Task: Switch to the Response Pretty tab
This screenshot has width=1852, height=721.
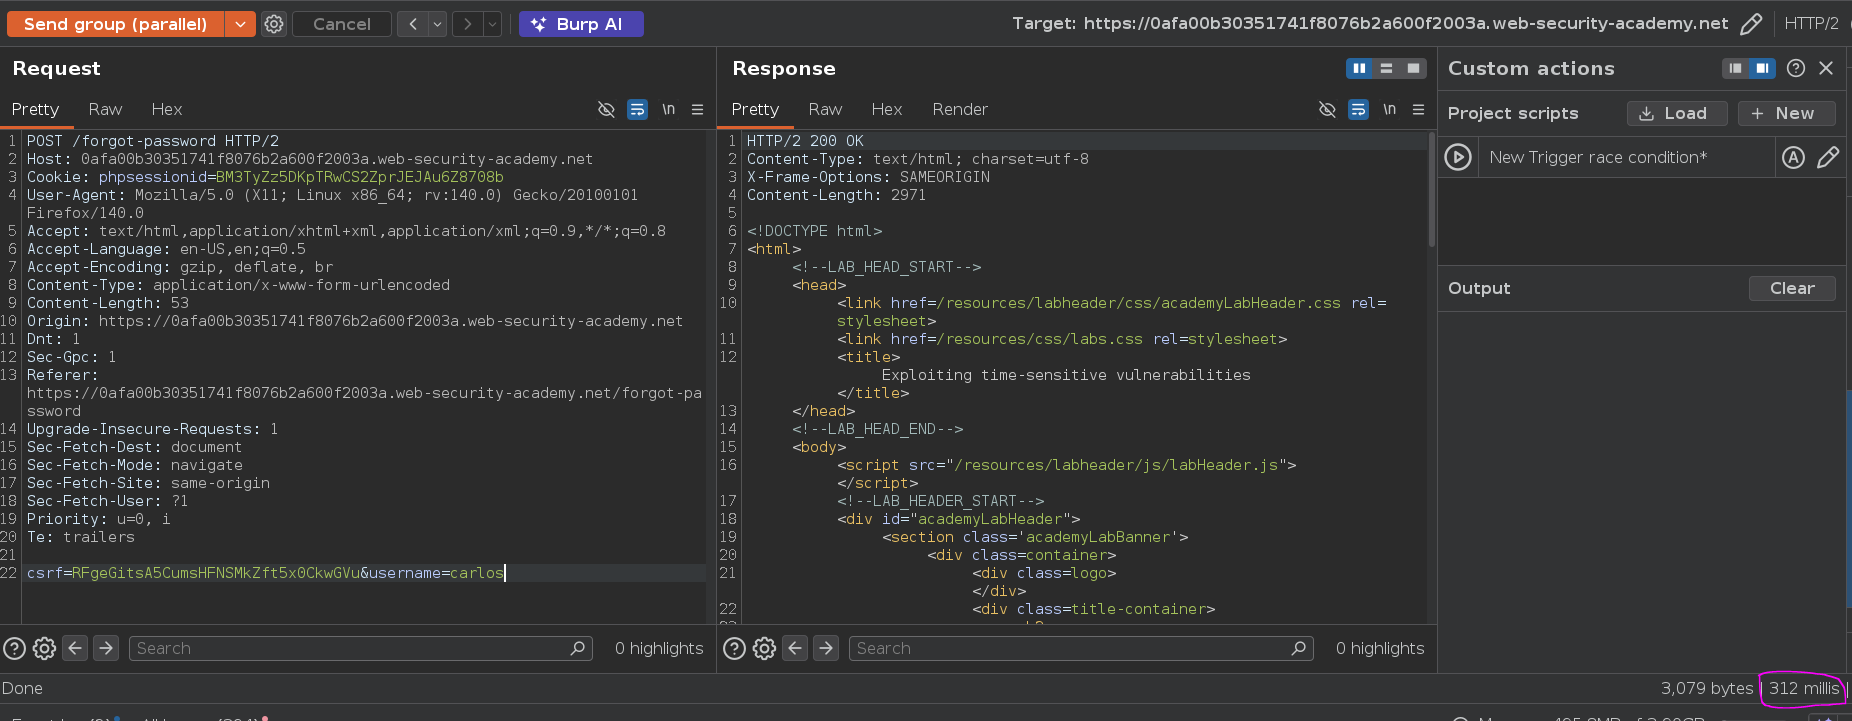Action: pyautogui.click(x=755, y=109)
